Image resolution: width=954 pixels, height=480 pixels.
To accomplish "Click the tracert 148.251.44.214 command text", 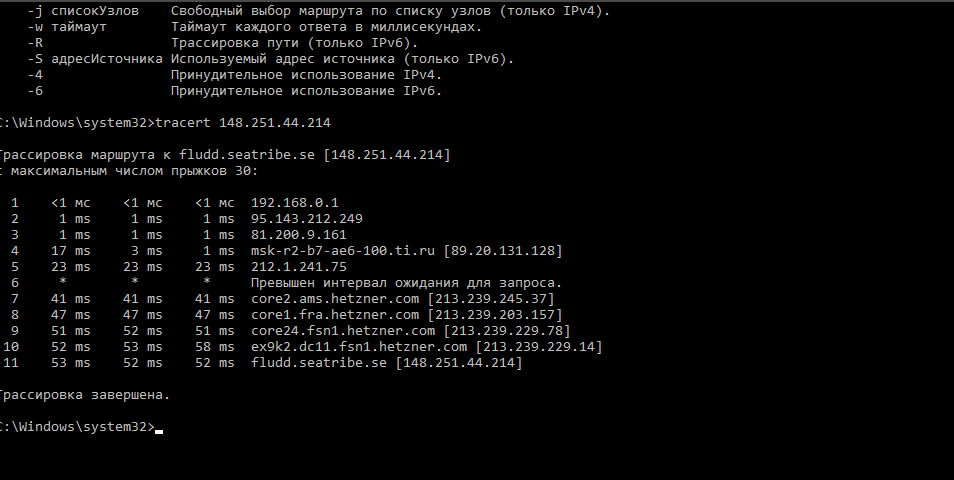I will click(243, 123).
